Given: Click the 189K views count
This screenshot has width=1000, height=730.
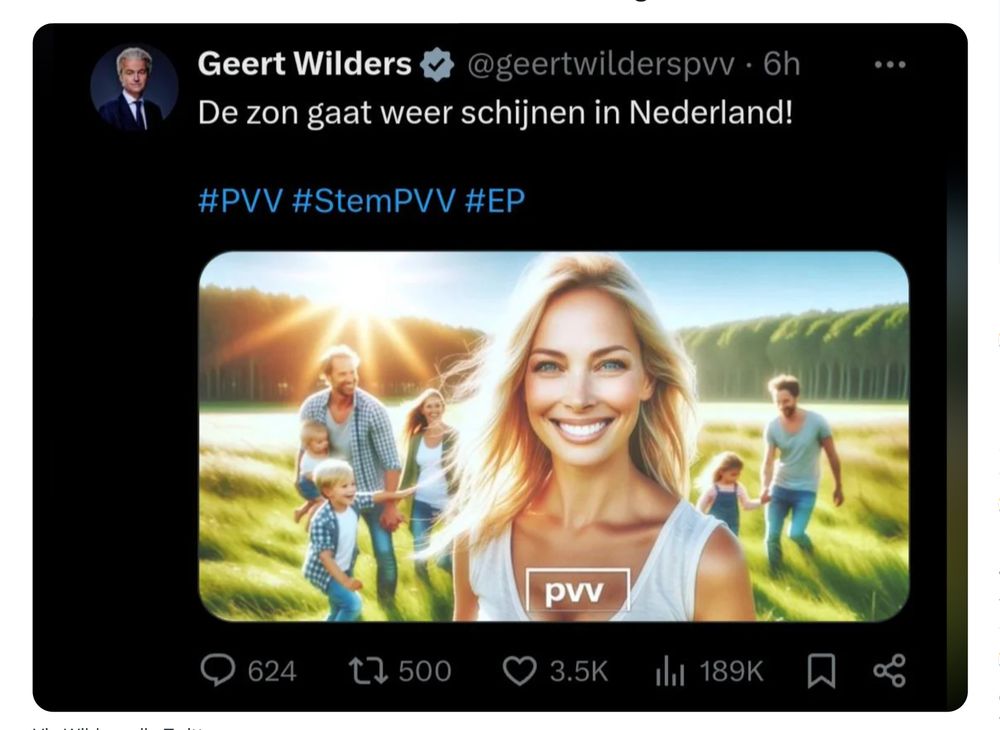Looking at the screenshot, I should (x=732, y=672).
